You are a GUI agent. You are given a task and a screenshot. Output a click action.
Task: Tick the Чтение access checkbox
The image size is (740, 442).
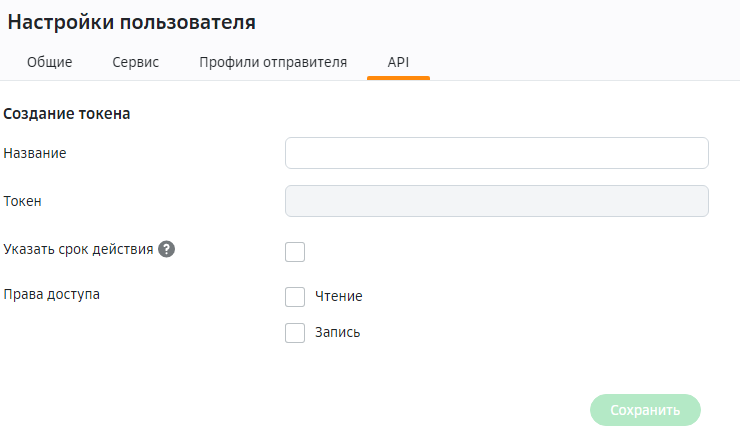tap(295, 297)
